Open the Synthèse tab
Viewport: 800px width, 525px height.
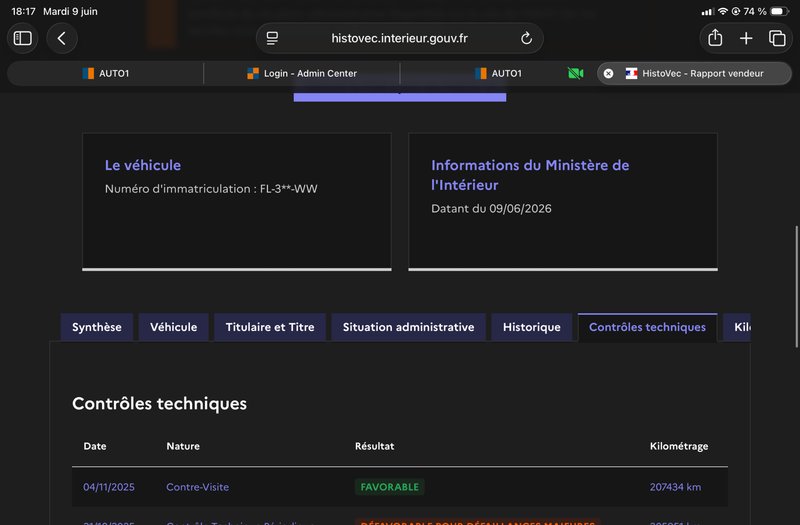(97, 327)
